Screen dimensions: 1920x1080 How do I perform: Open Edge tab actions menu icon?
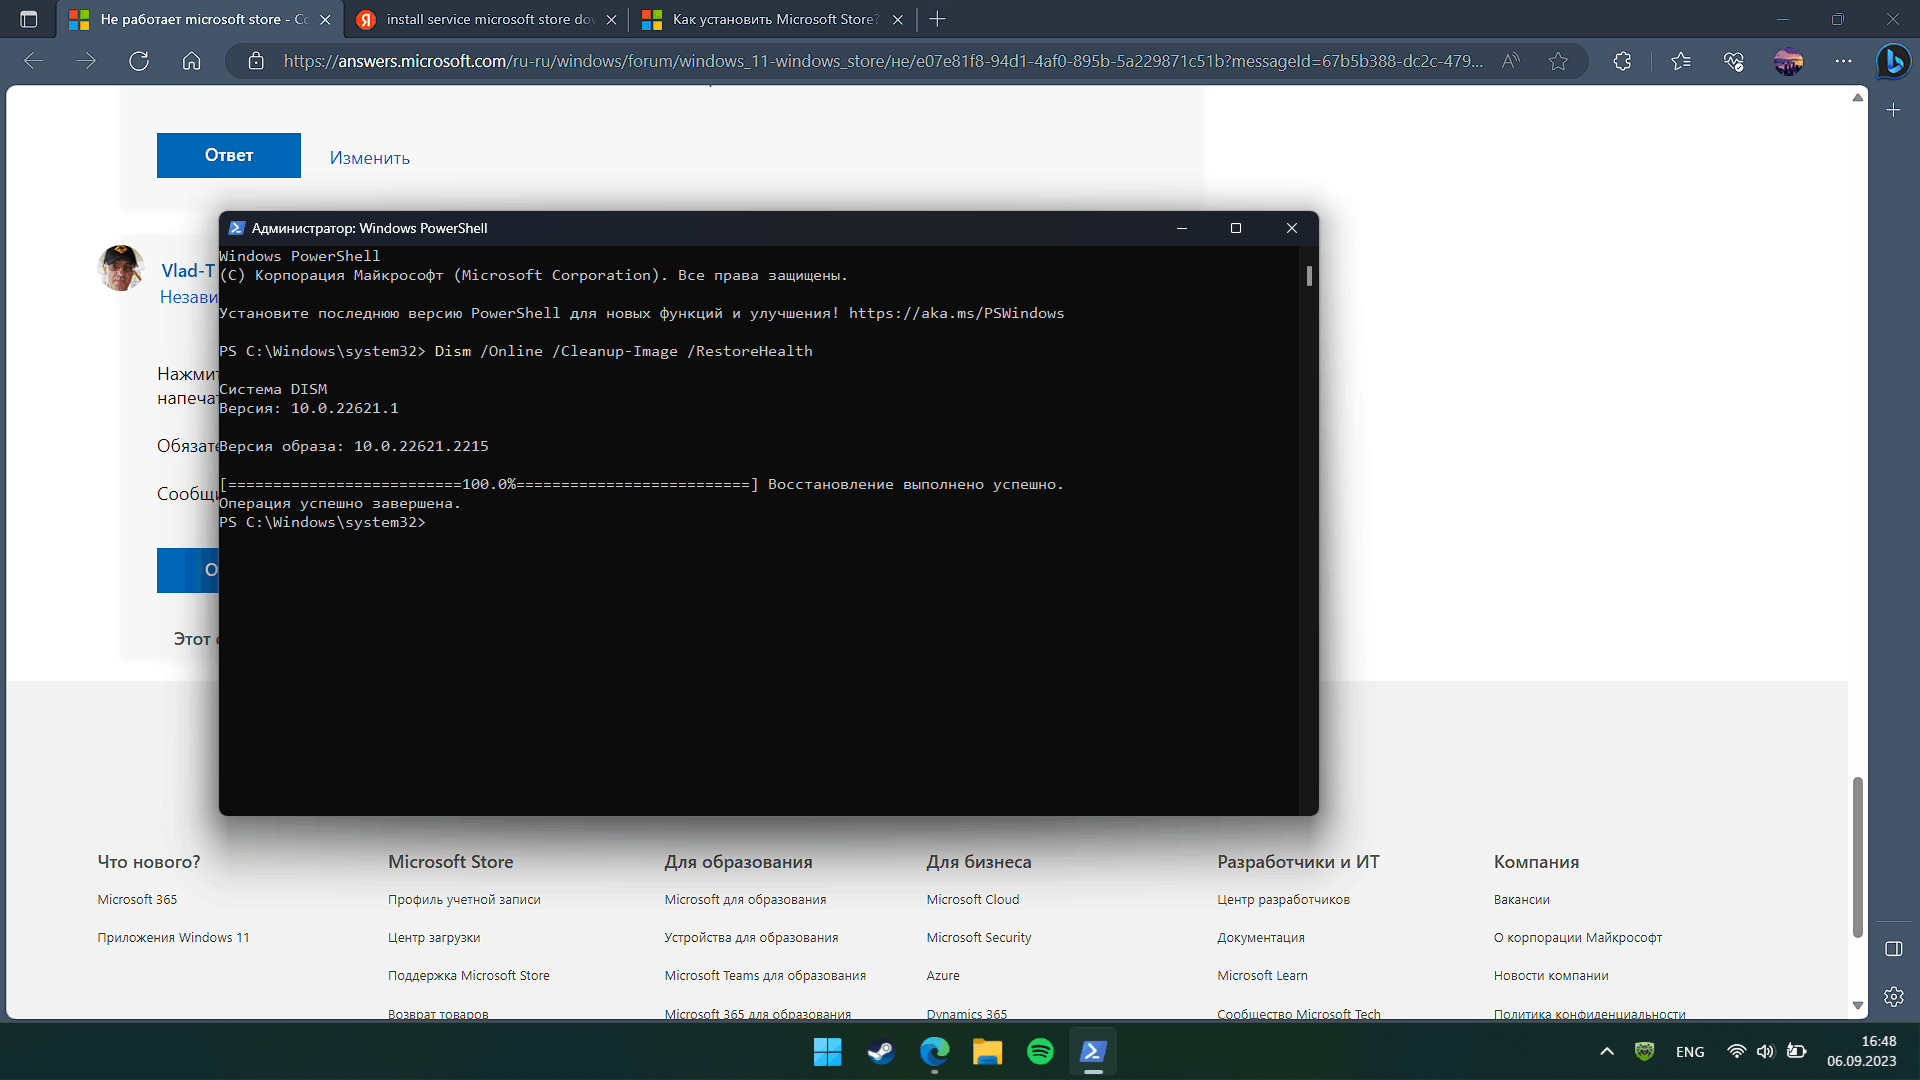(28, 19)
